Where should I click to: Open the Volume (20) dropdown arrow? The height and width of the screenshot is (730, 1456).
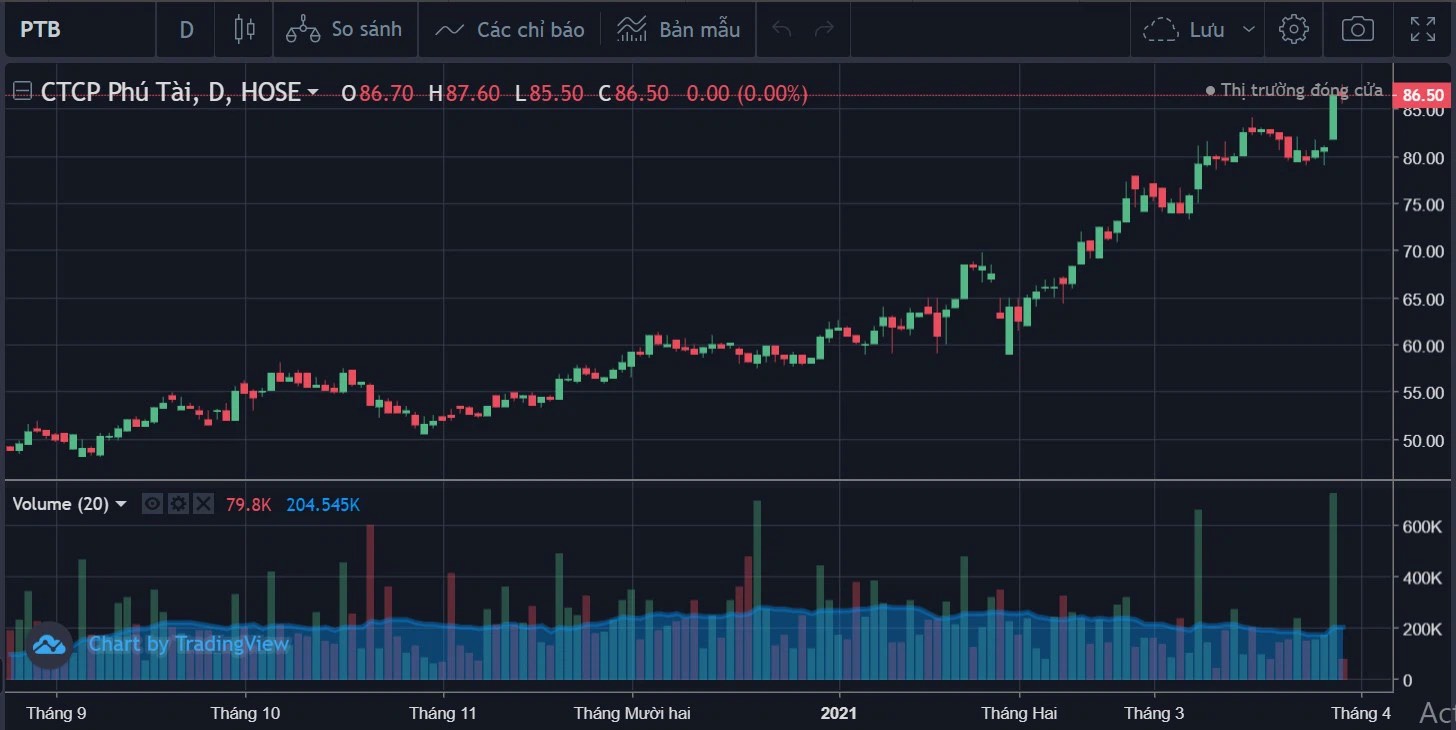coord(122,504)
